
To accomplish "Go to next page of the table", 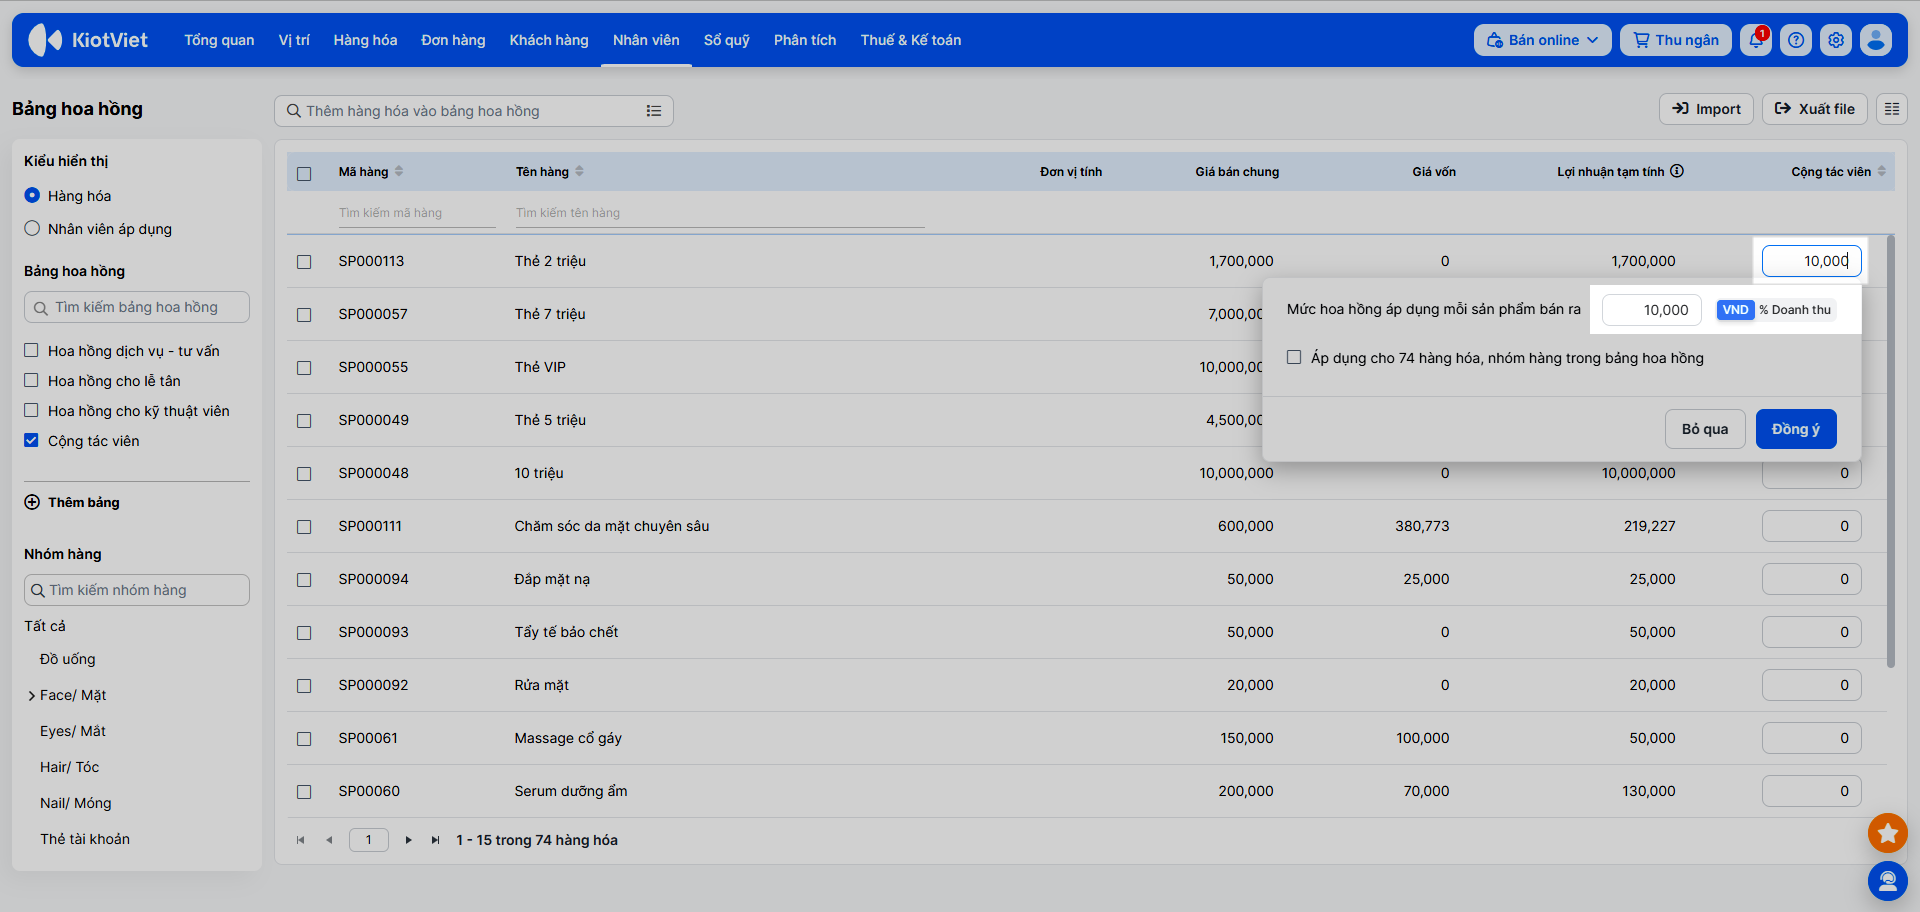I will click(408, 840).
